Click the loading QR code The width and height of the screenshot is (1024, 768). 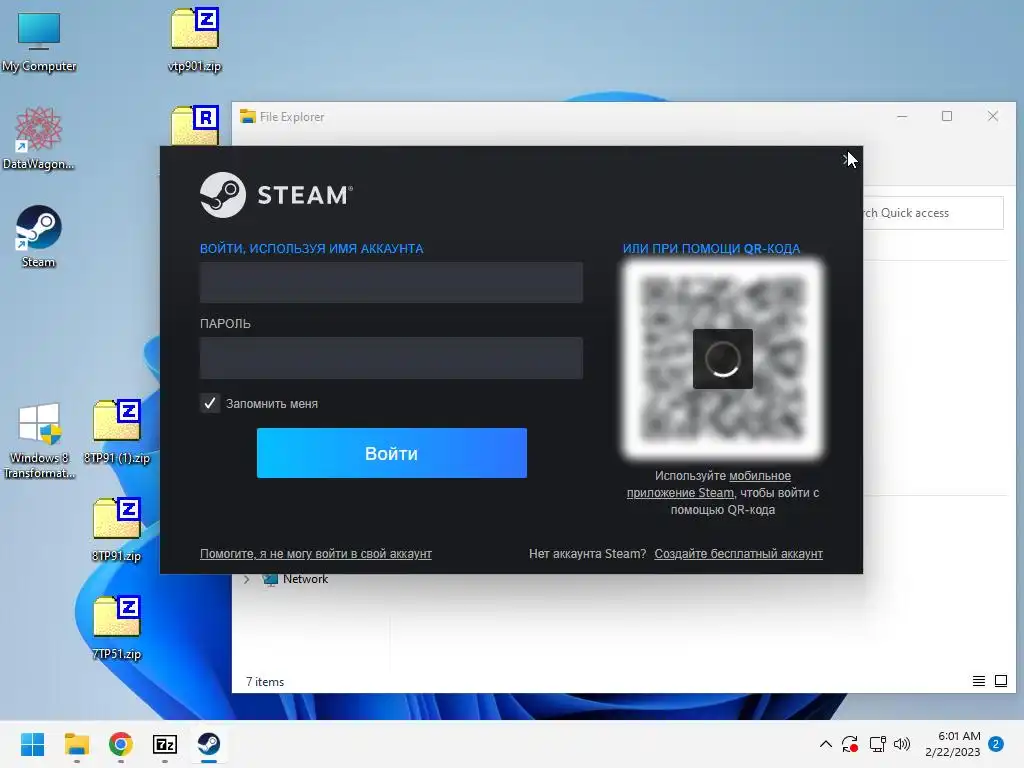722,359
